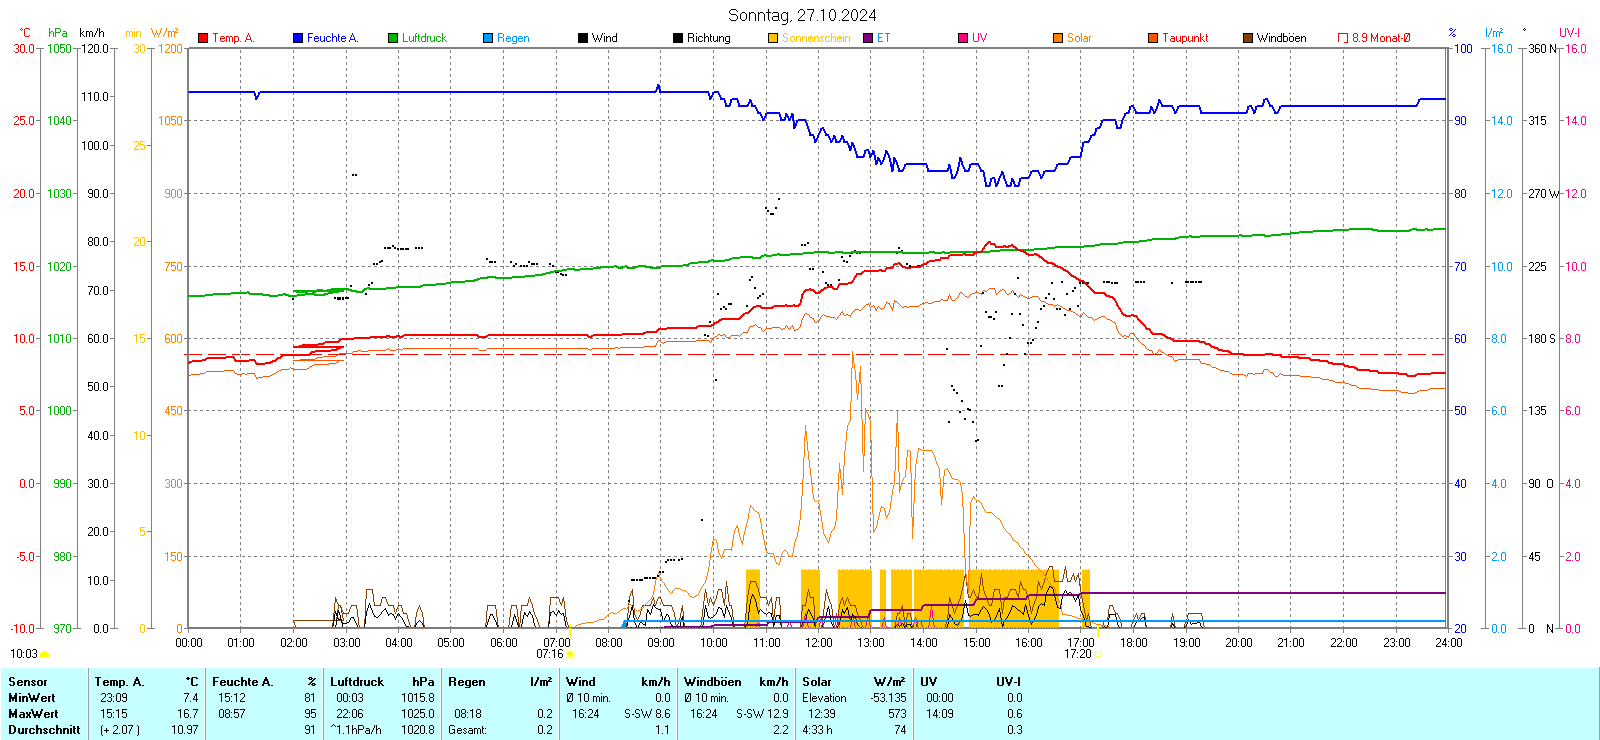Screen dimensions: 1600x740
Task: Click the Solar legend label
Action: (1079, 38)
